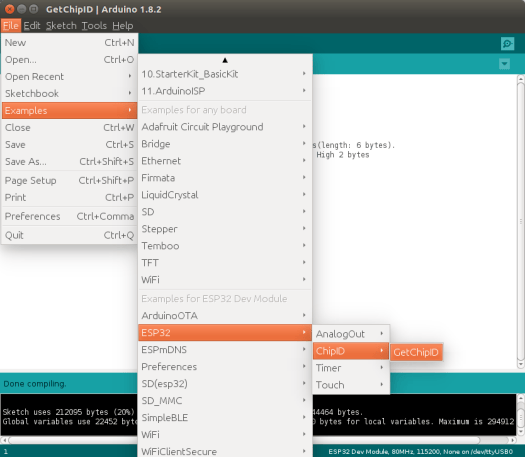
Task: Choose Save As from File menu
Action: (x=69, y=162)
